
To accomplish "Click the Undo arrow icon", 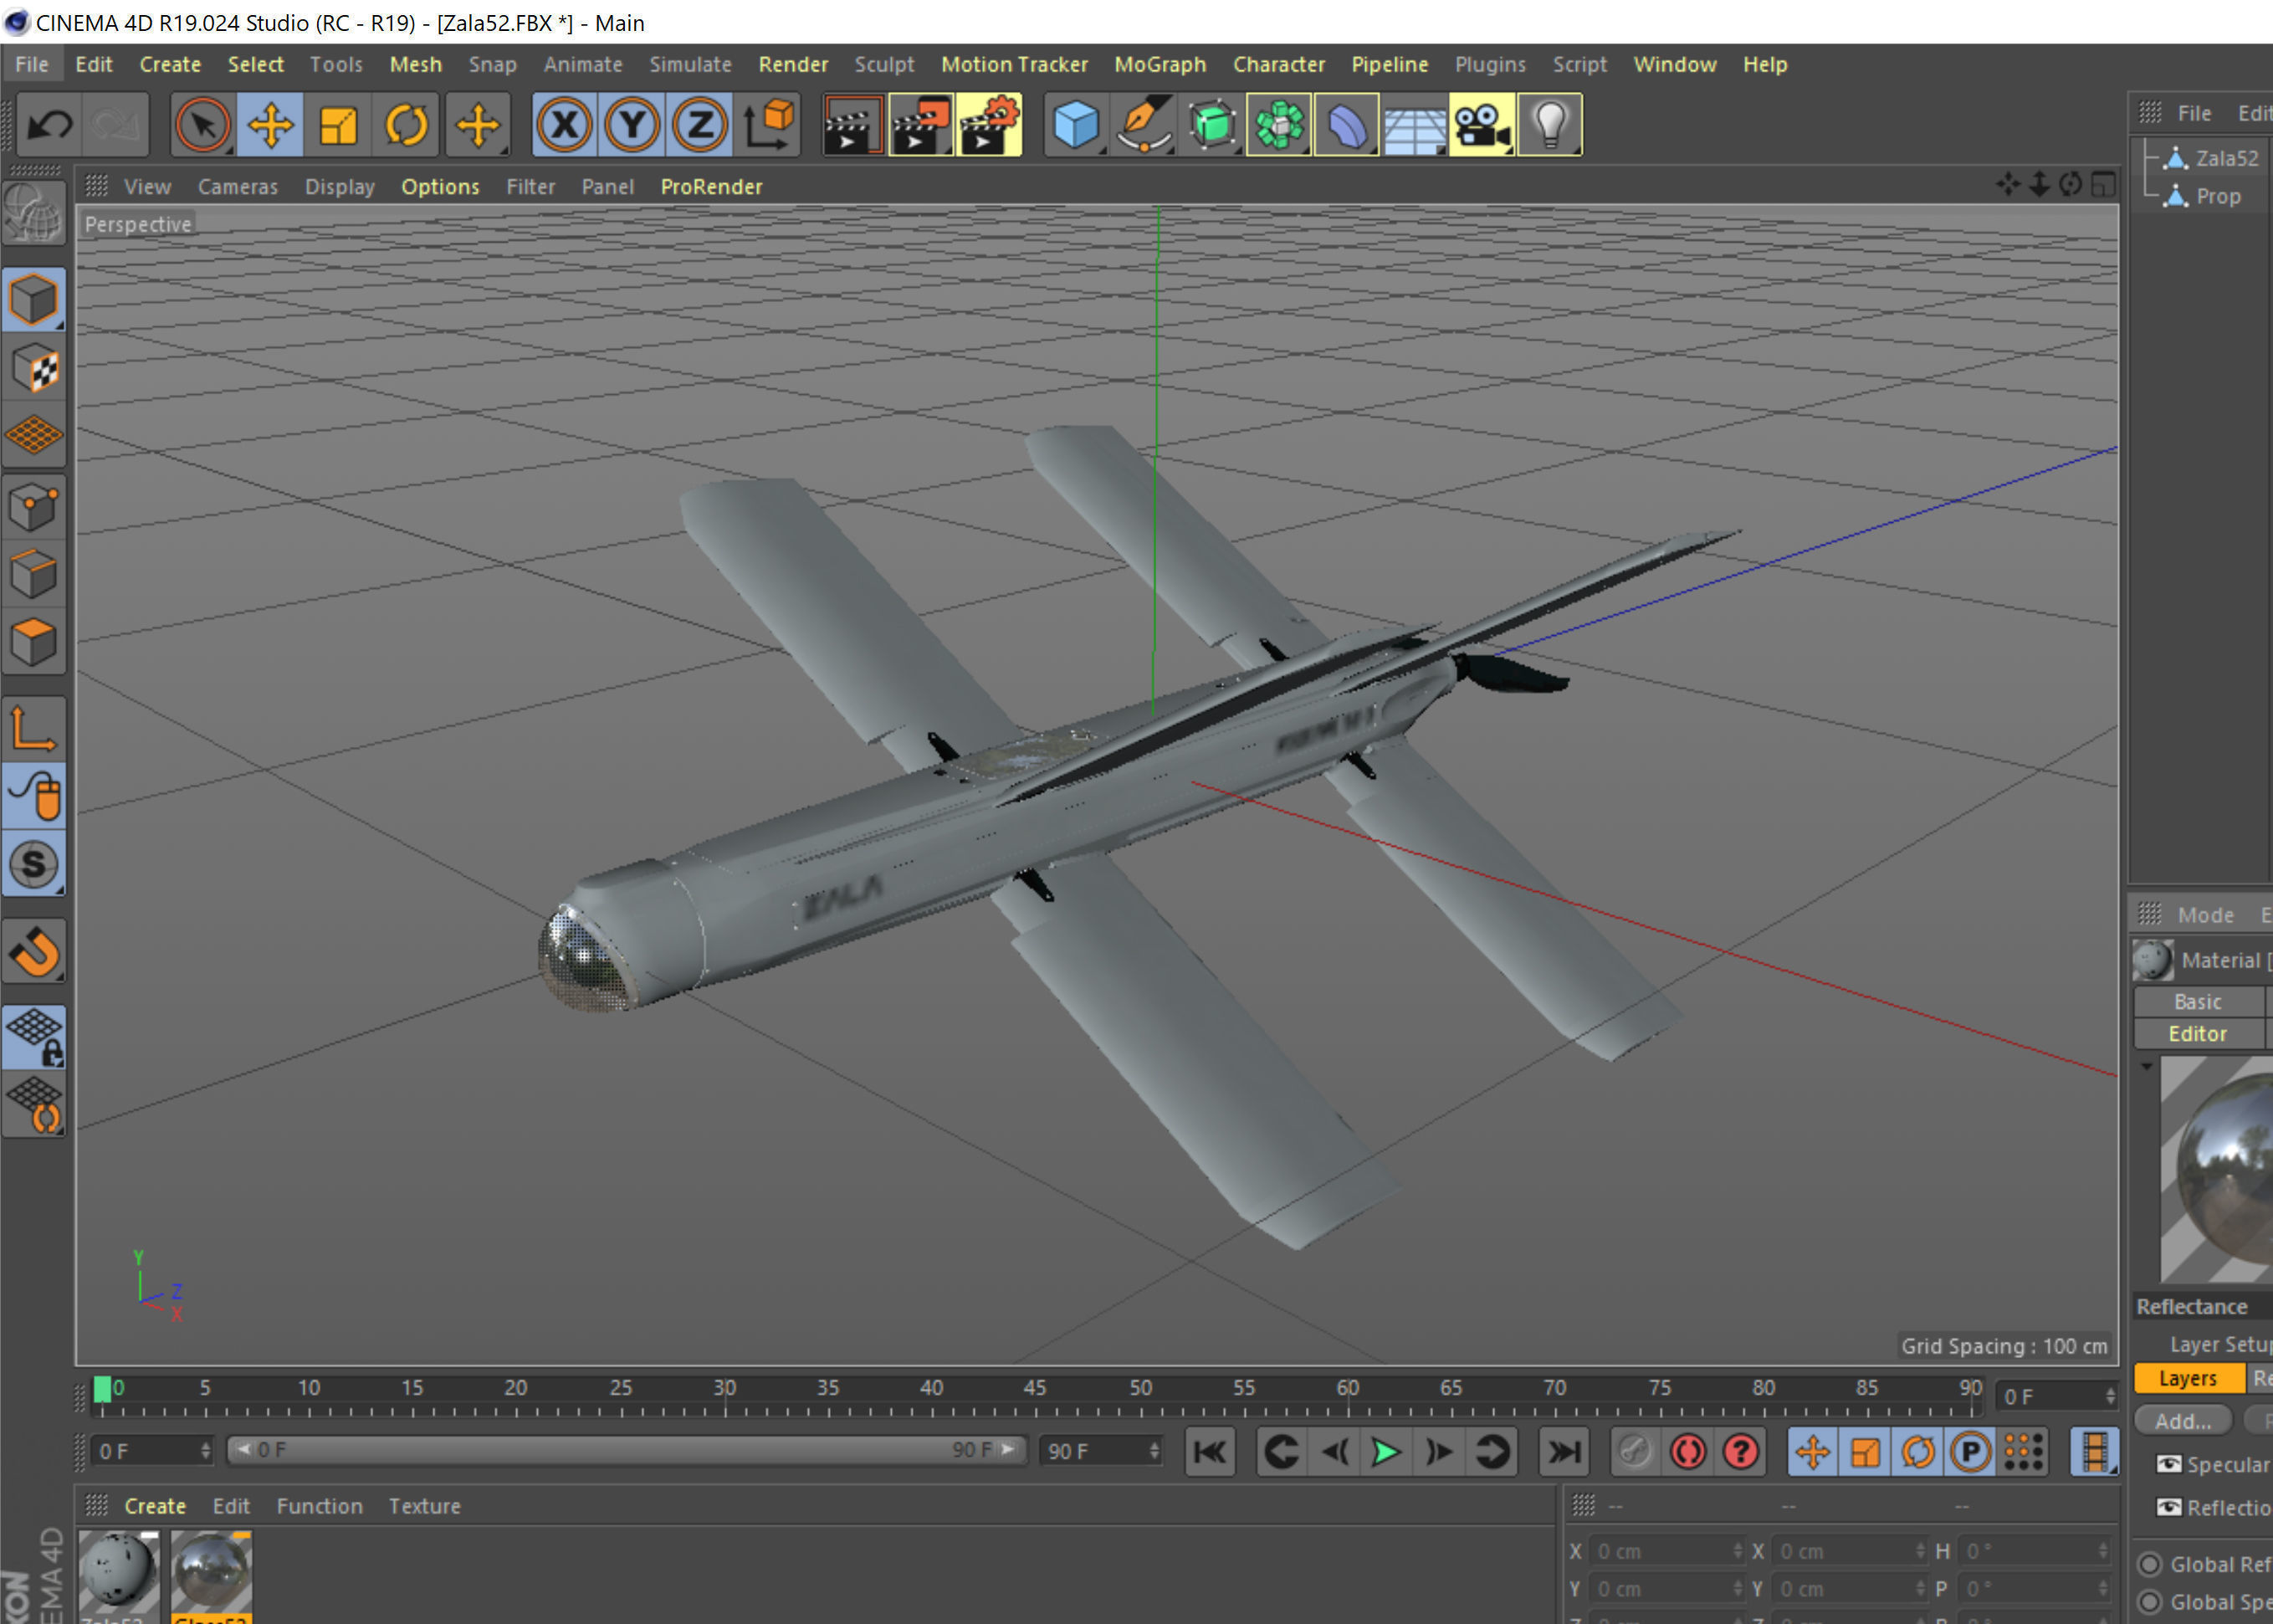I will [x=49, y=125].
